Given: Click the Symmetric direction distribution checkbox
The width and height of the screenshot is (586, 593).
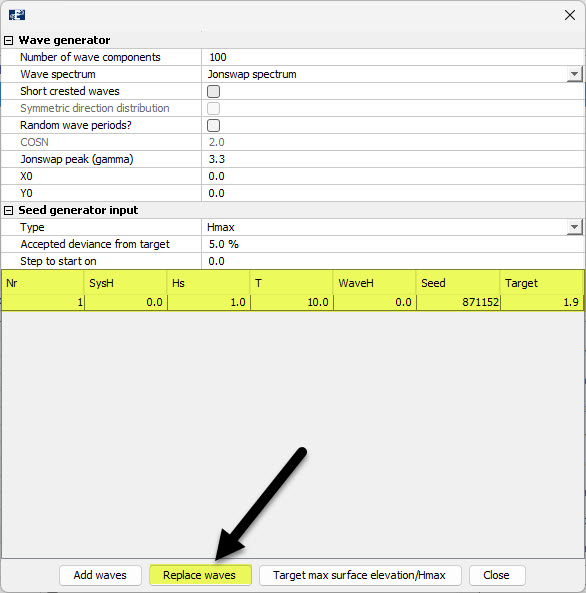Looking at the screenshot, I should pos(213,108).
